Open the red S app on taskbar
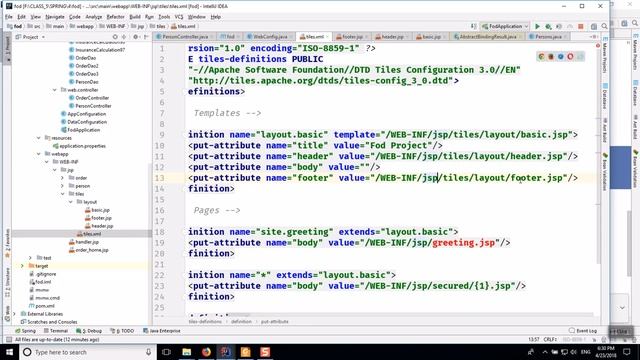Image resolution: width=640 pixels, height=360 pixels. coord(265,352)
